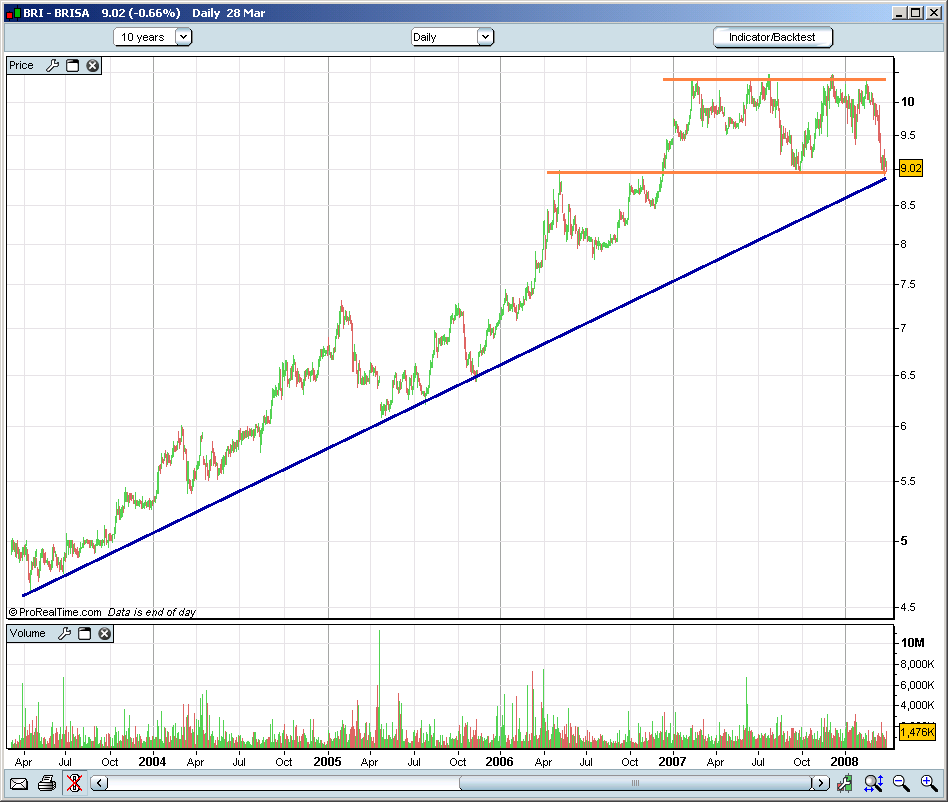Close the BRISA chart window
The height and width of the screenshot is (802, 948).
pos(933,13)
